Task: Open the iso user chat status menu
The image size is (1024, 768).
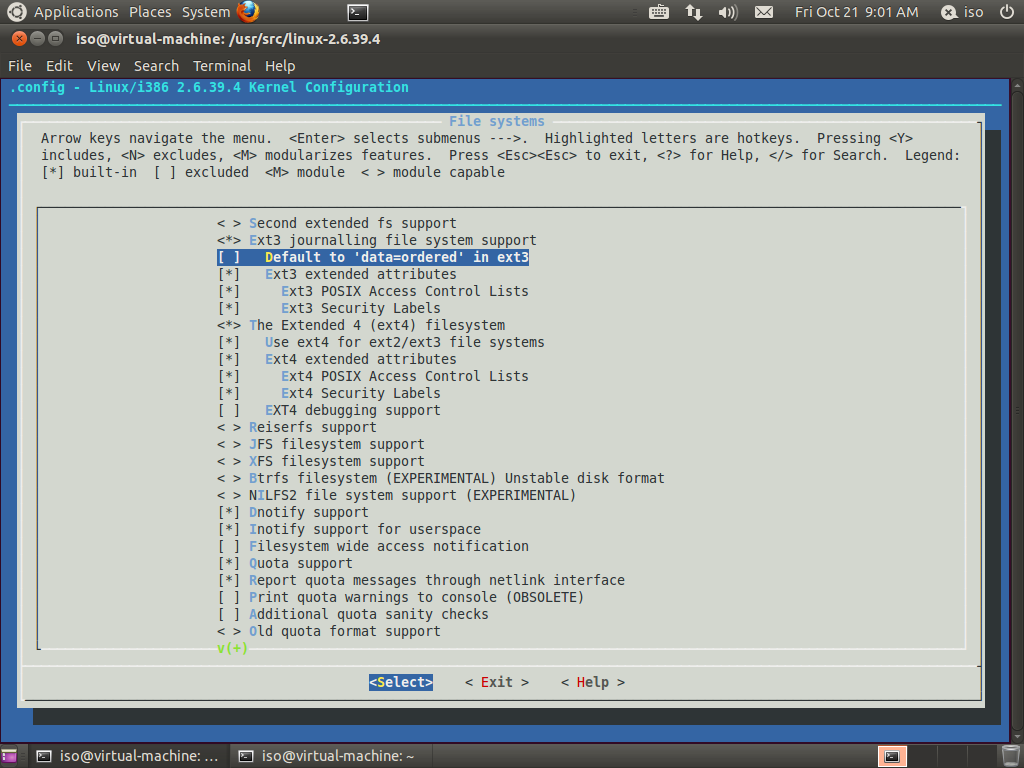Action: pos(963,12)
